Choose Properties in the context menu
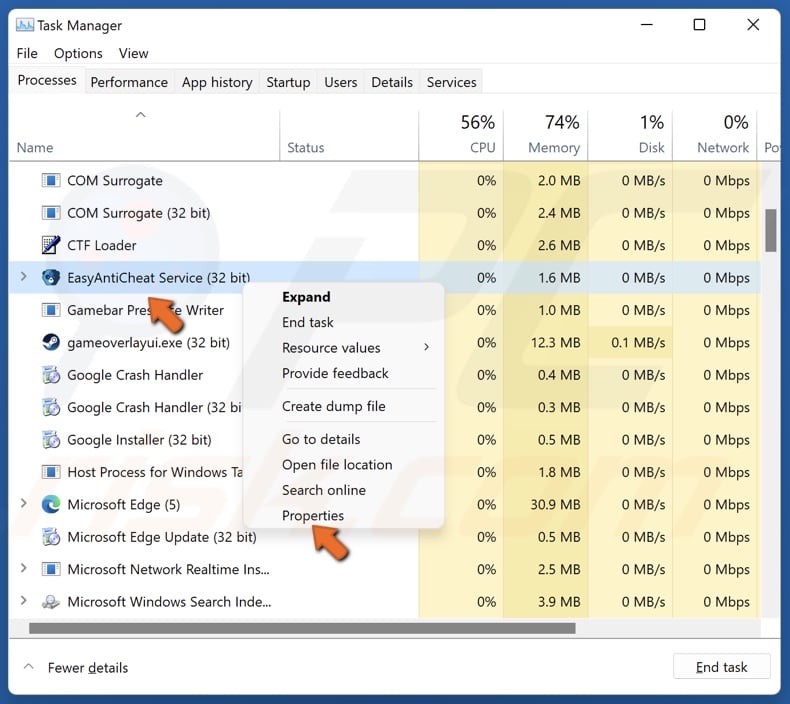The width and height of the screenshot is (790, 704). (x=344, y=516)
